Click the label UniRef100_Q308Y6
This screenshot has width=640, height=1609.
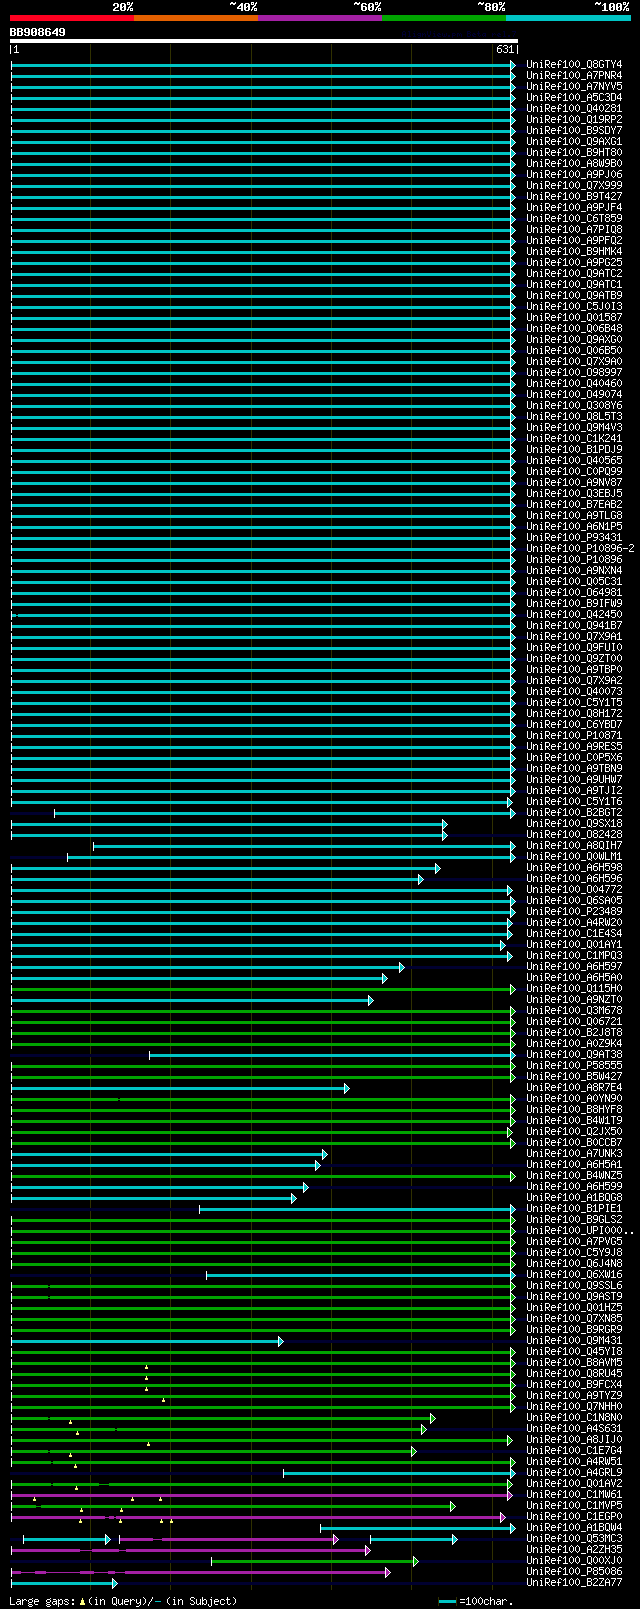574,406
